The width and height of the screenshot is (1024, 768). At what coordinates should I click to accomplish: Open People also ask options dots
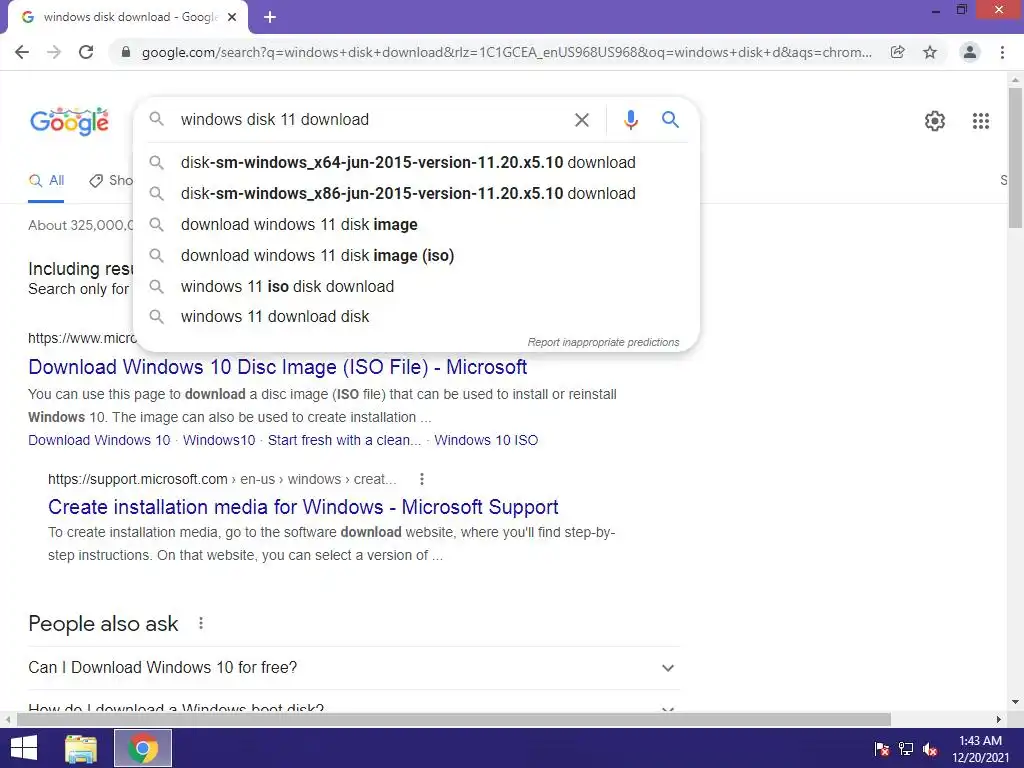(201, 624)
